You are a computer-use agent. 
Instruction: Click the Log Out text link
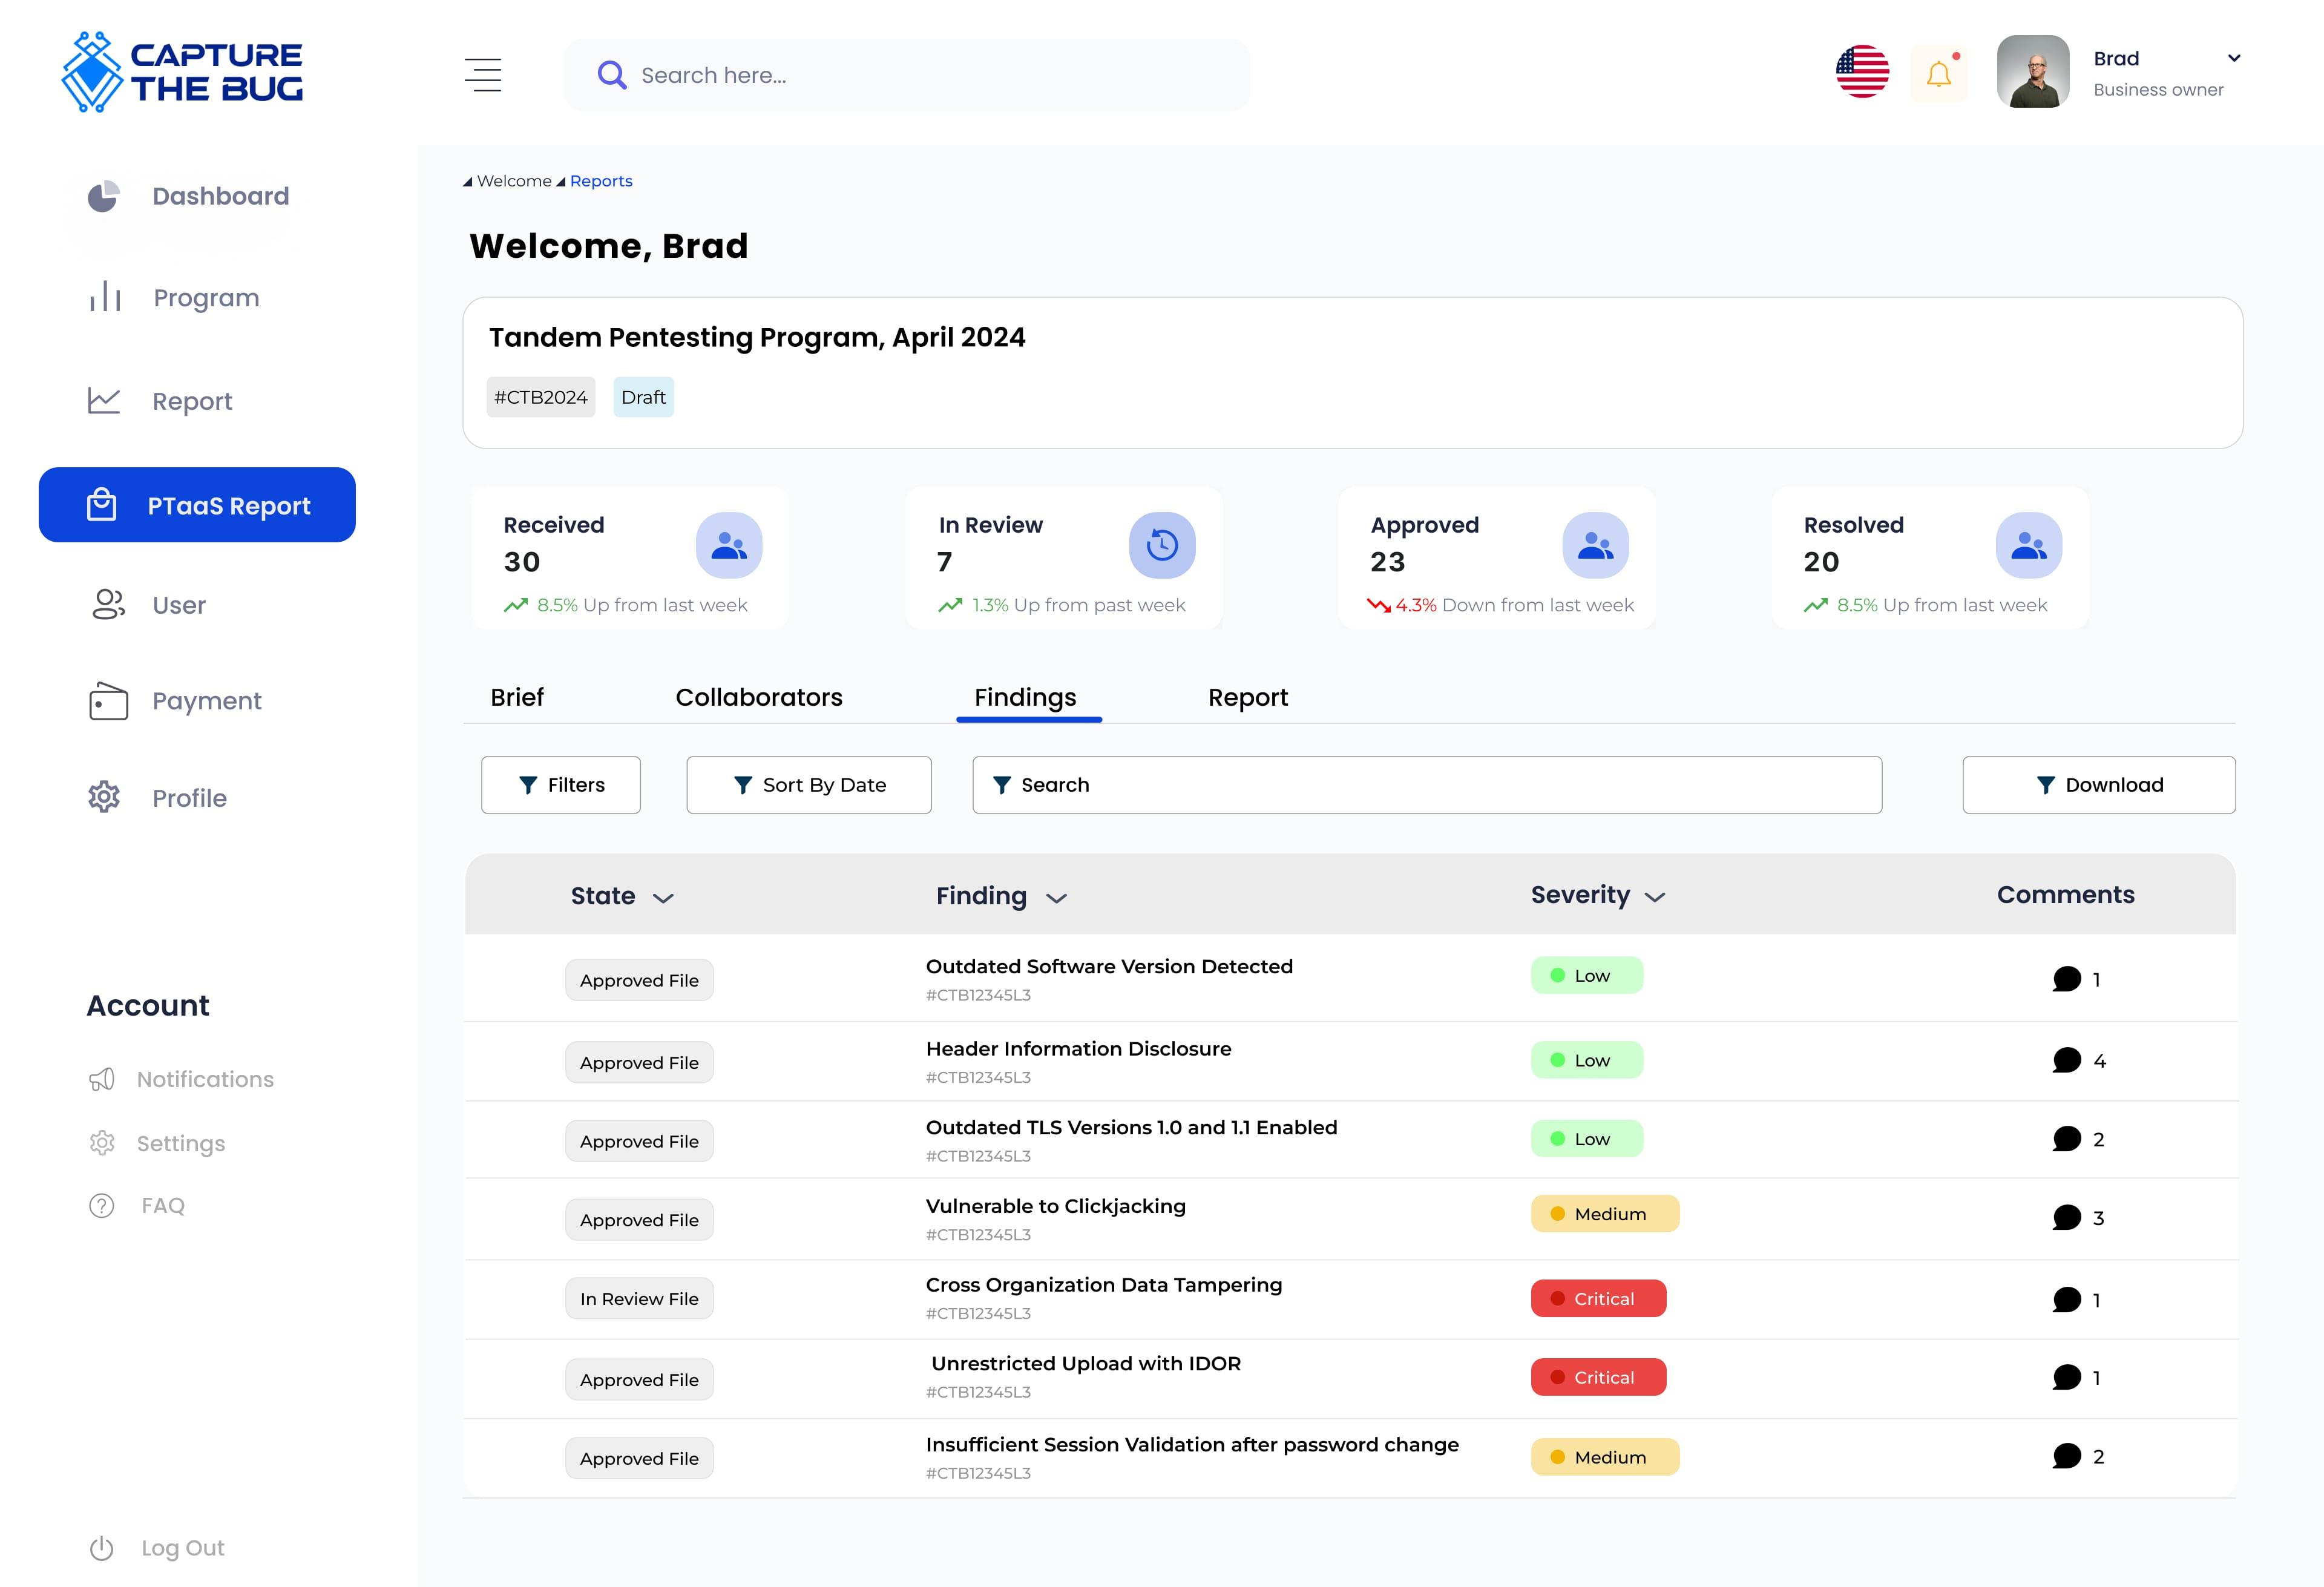(183, 1548)
